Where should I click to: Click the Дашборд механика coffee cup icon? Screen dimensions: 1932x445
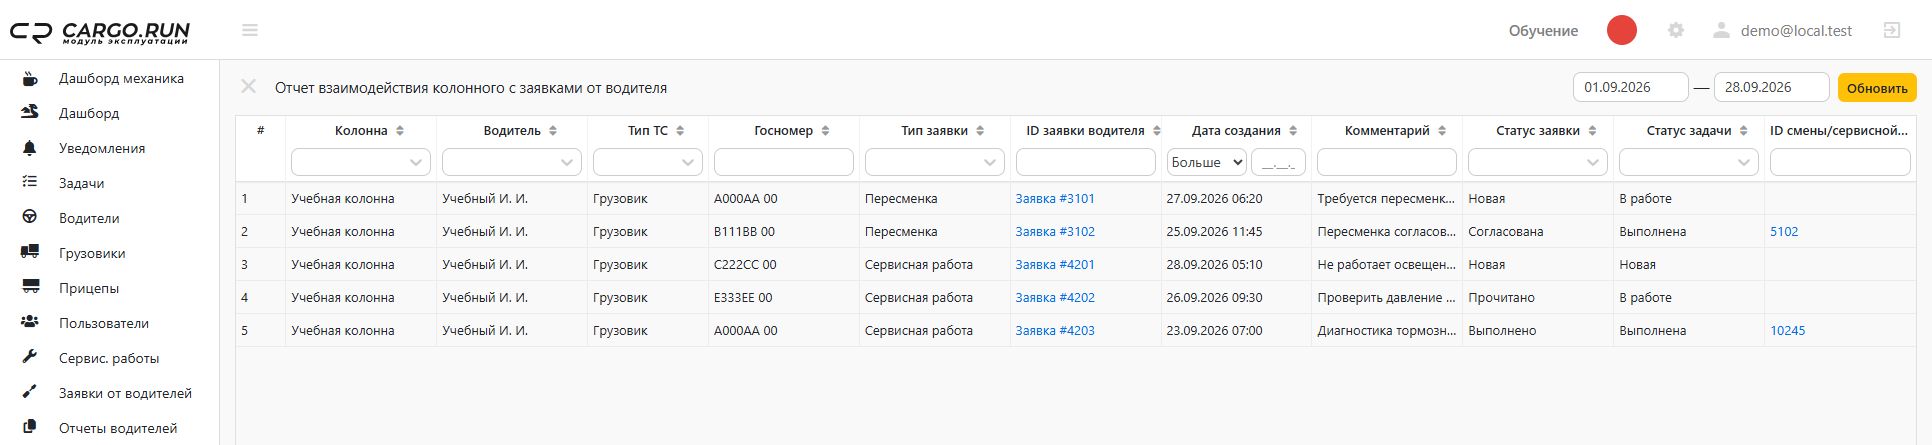(x=30, y=78)
